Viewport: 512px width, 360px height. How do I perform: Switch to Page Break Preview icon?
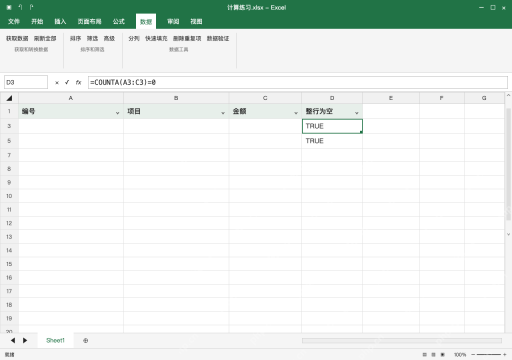[x=443, y=355]
